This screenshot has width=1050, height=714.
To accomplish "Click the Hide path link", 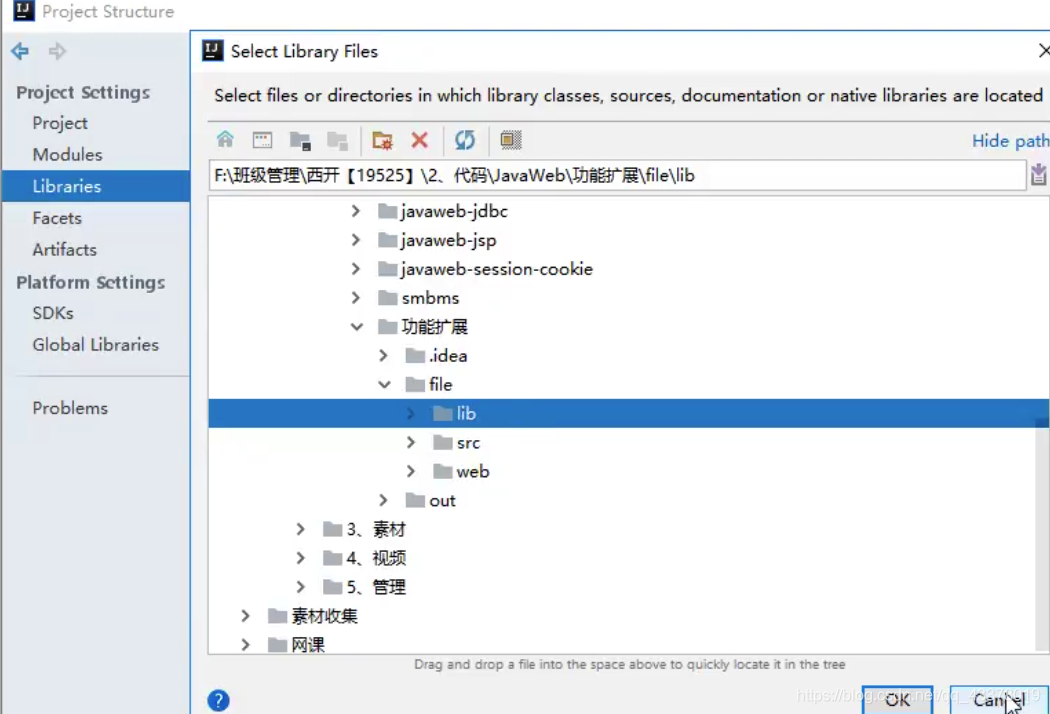I will pos(1010,141).
